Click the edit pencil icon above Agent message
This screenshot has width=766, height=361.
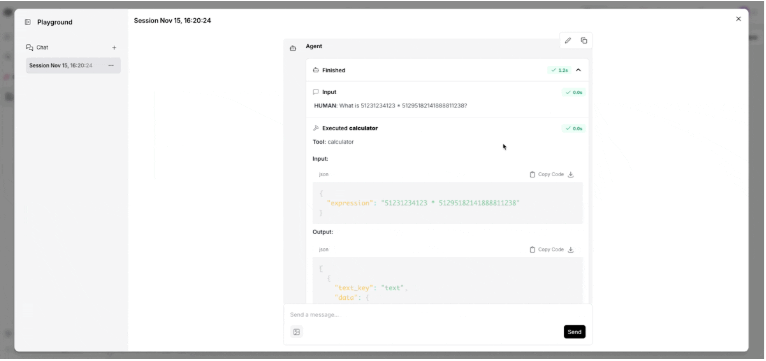[x=568, y=41]
